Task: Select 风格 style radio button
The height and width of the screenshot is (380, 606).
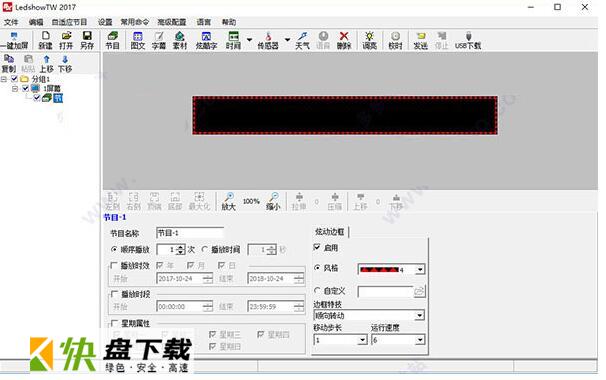Action: [x=317, y=268]
